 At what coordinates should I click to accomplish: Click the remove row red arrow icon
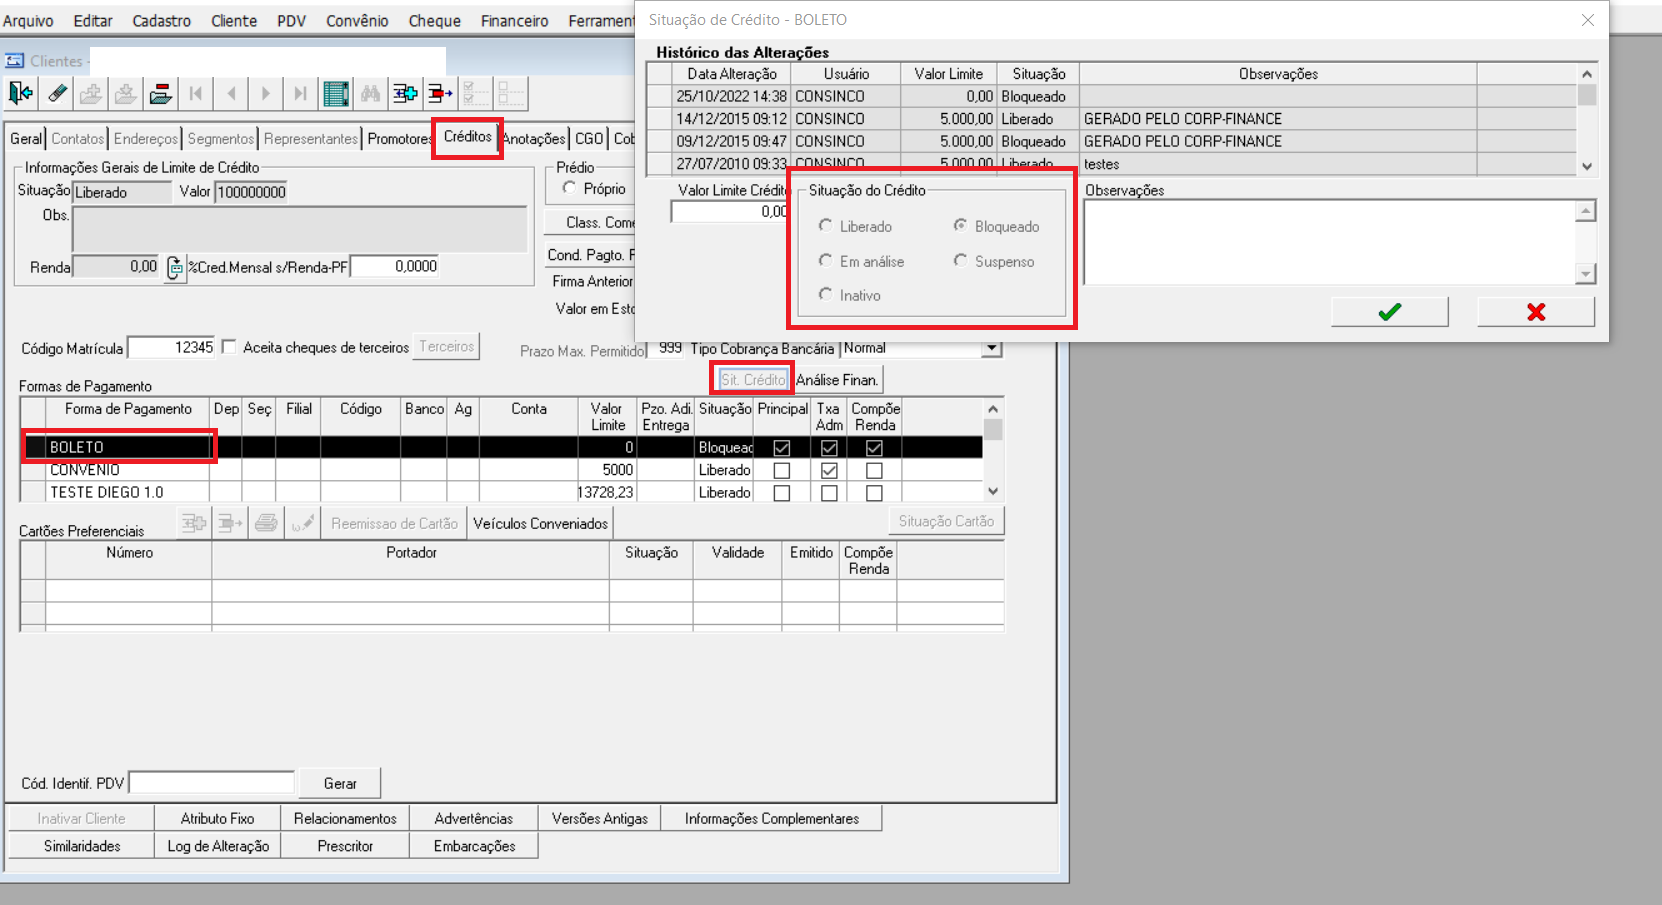point(440,94)
